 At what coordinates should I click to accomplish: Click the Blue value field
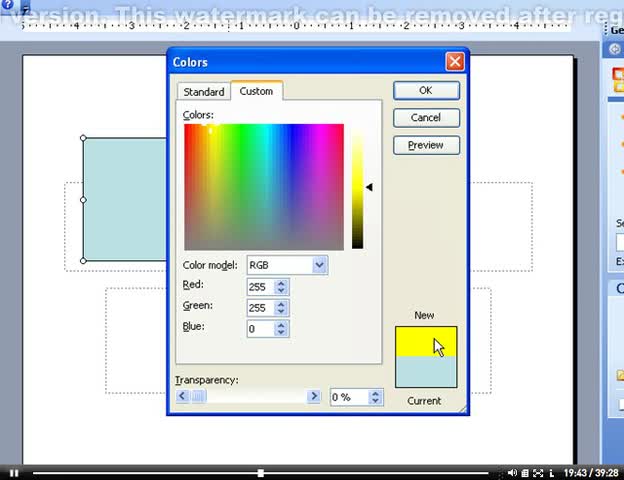(x=260, y=329)
